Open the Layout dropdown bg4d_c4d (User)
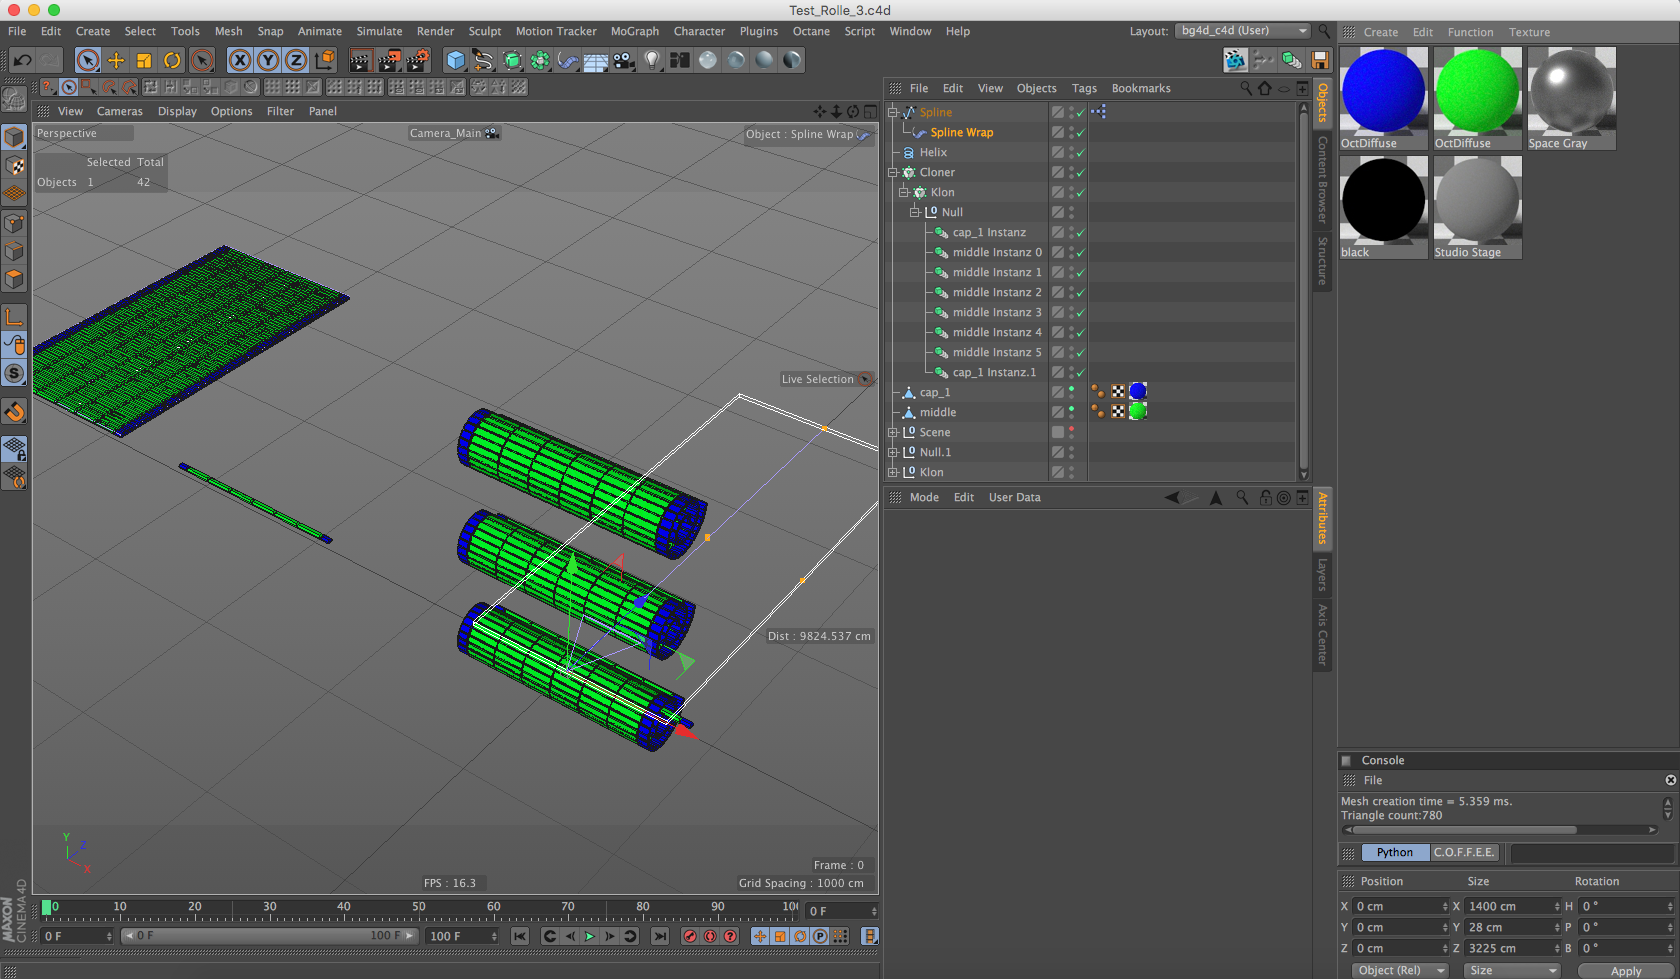The image size is (1680, 979). (1242, 31)
